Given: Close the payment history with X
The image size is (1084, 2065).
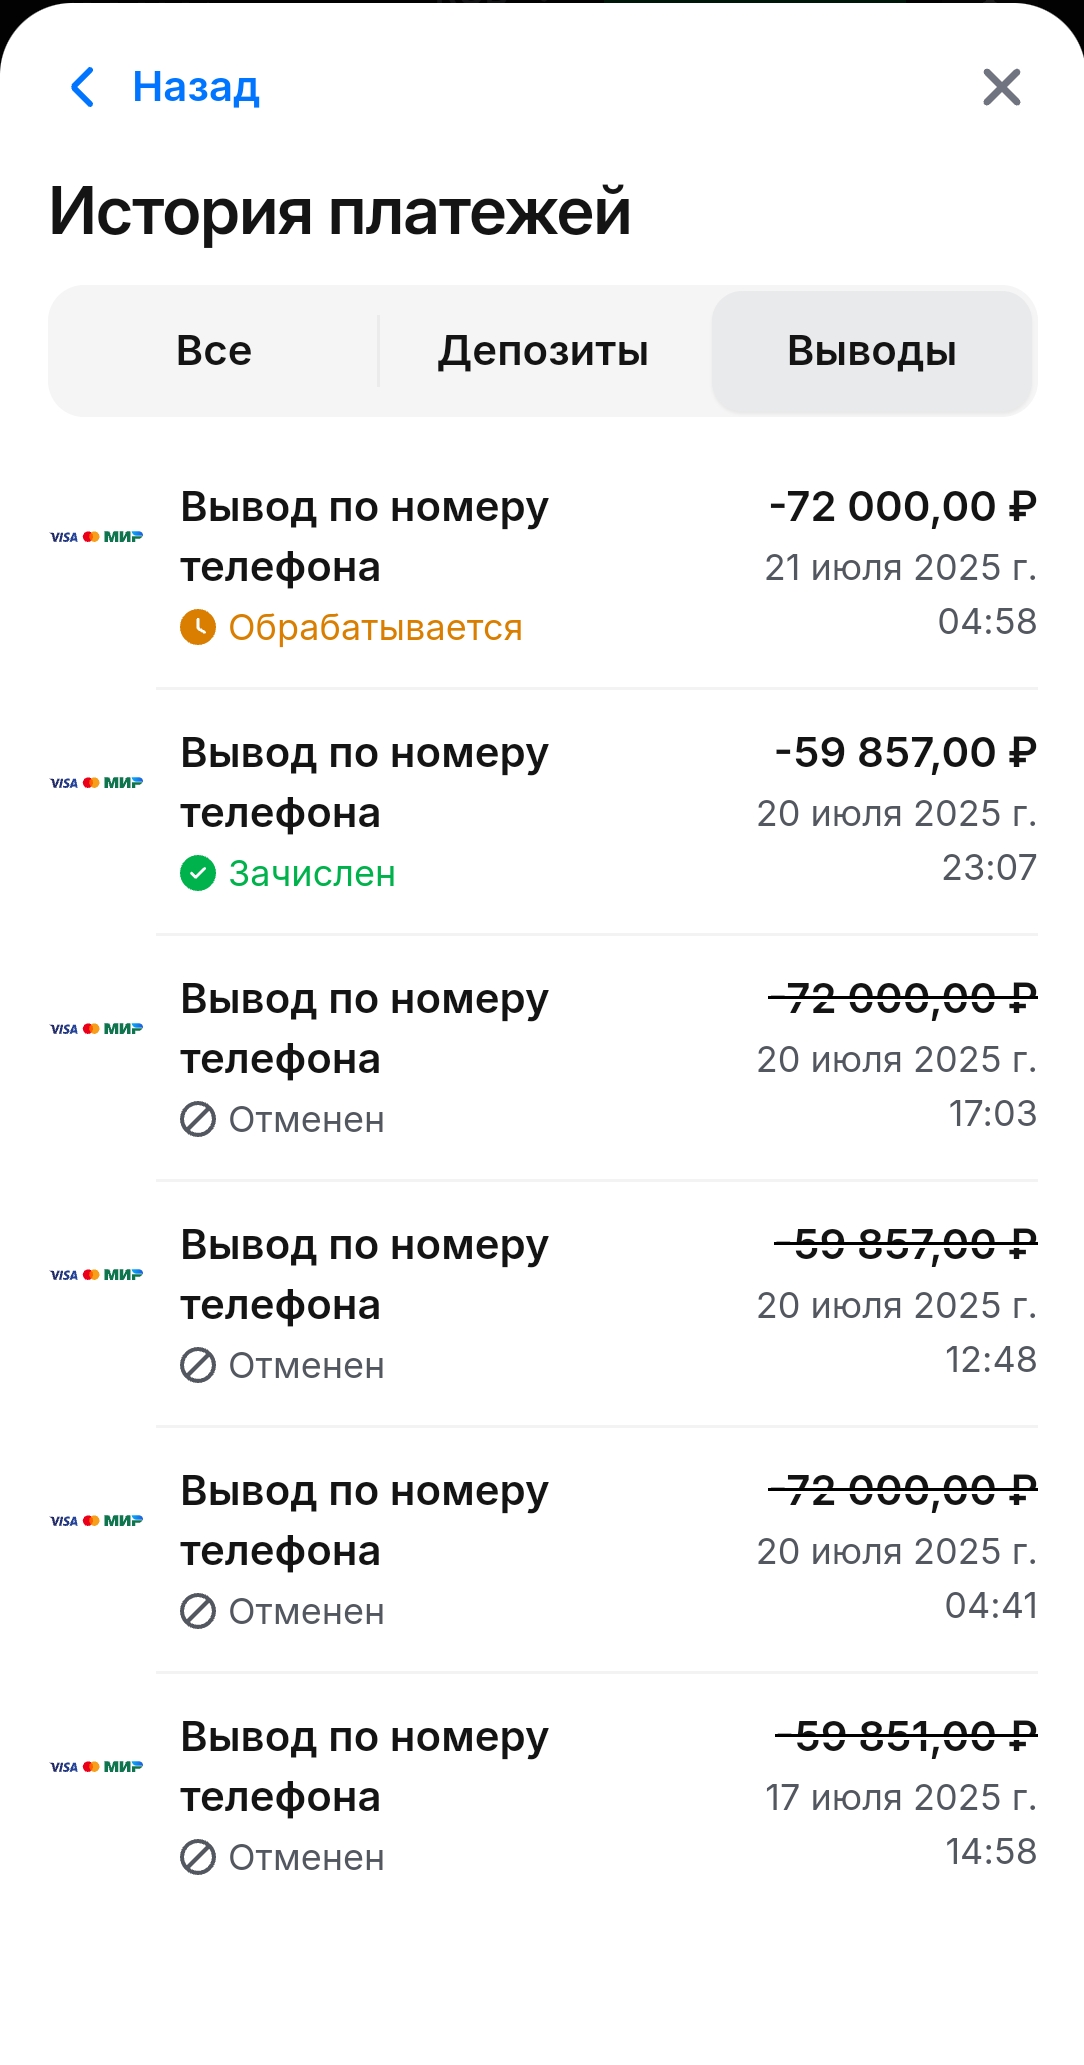Looking at the screenshot, I should (1001, 87).
